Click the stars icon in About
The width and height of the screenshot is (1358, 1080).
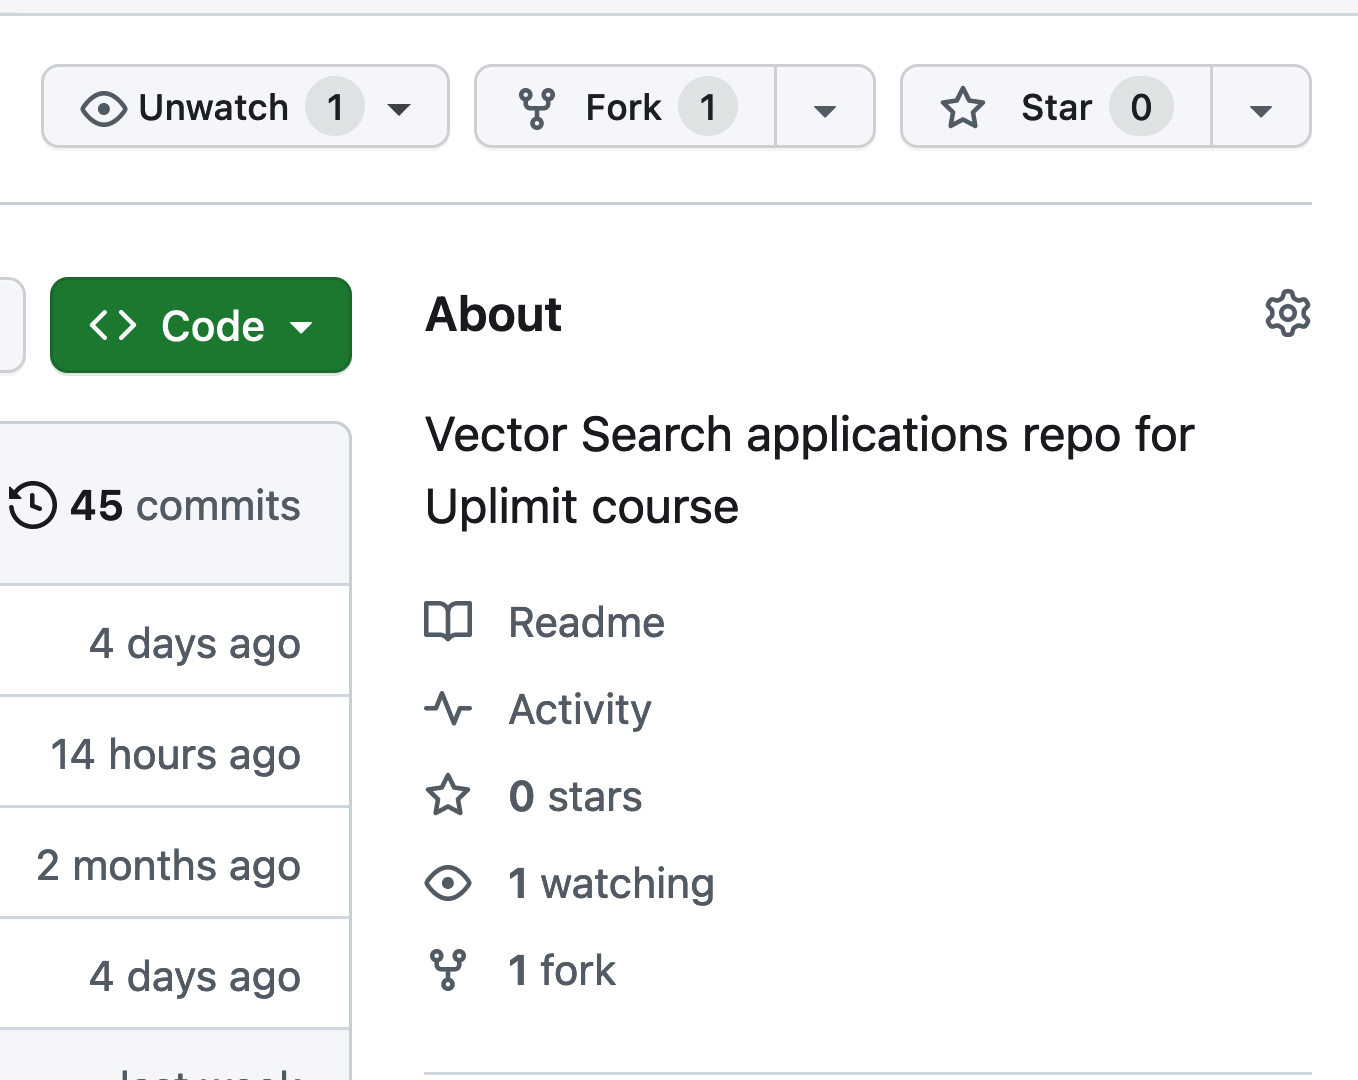448,796
